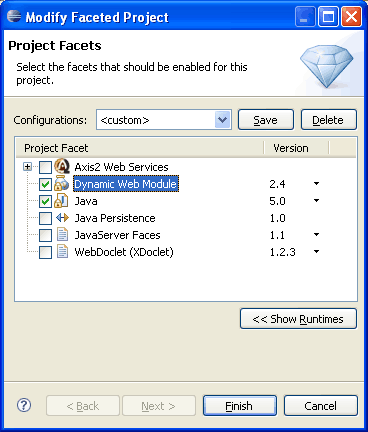Open Dynamic Web Module version dropdown arrow

(x=316, y=184)
